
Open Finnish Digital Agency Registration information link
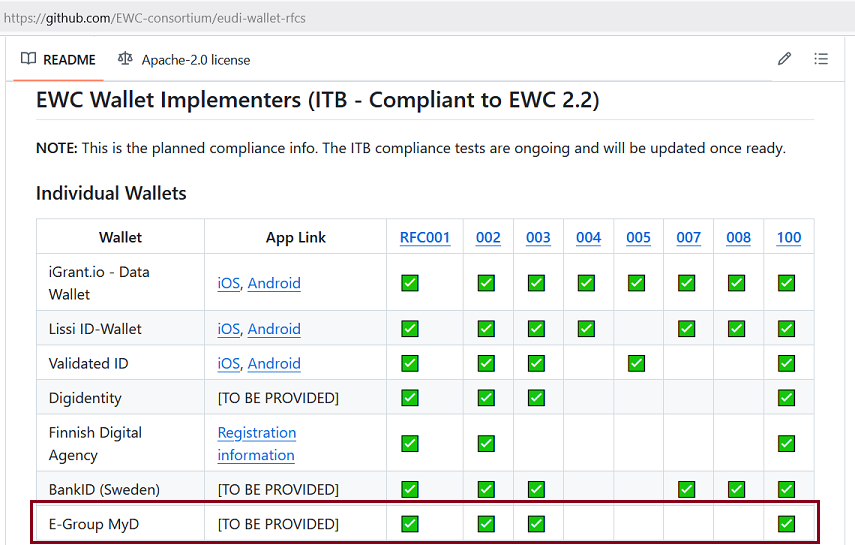257,444
